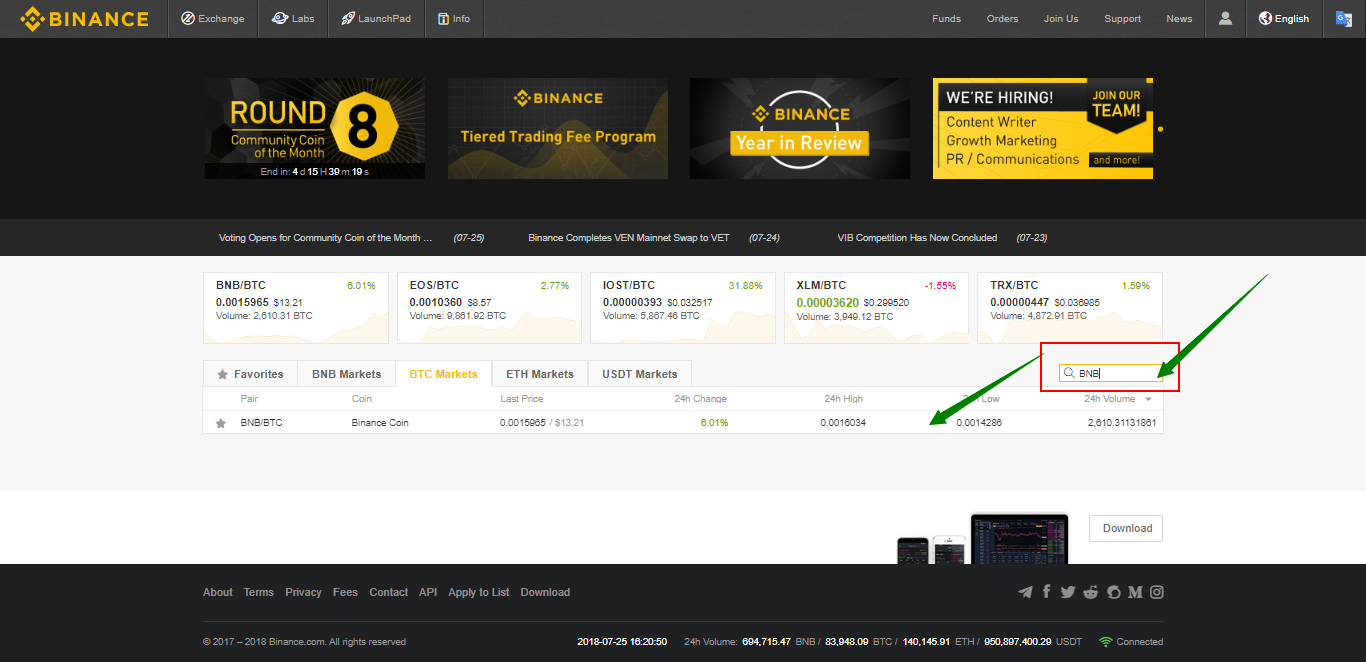Sort the table by 24h High column
This screenshot has width=1366, height=662.
pos(844,399)
